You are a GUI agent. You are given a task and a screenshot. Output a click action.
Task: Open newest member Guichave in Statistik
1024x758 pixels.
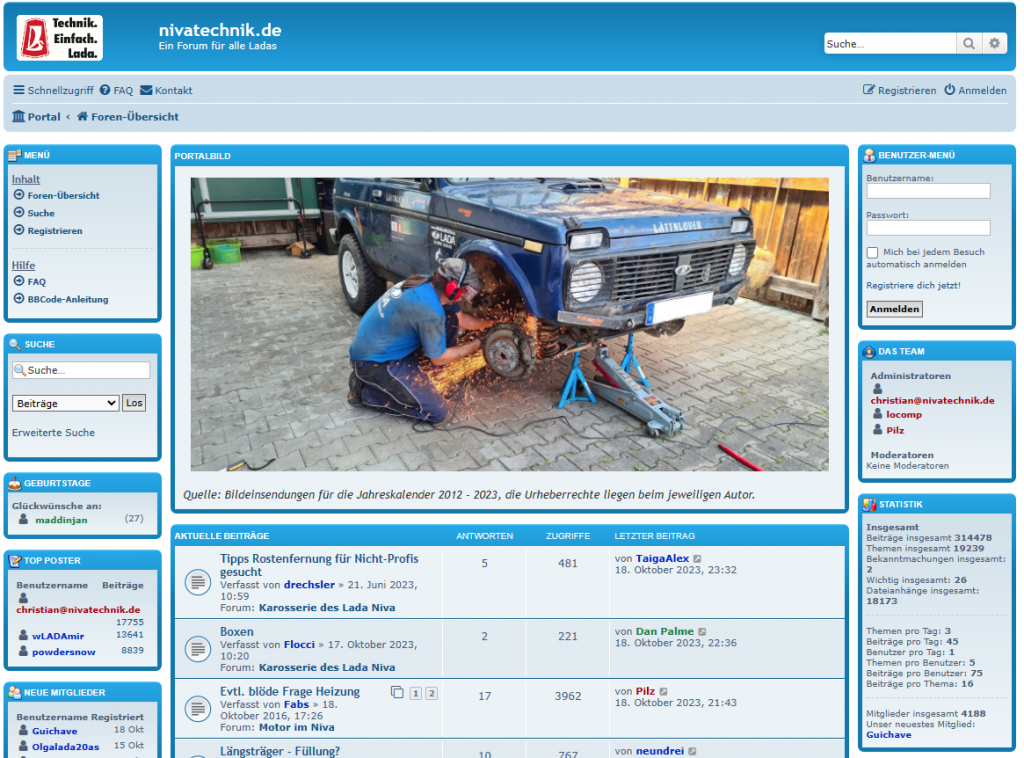tap(888, 734)
